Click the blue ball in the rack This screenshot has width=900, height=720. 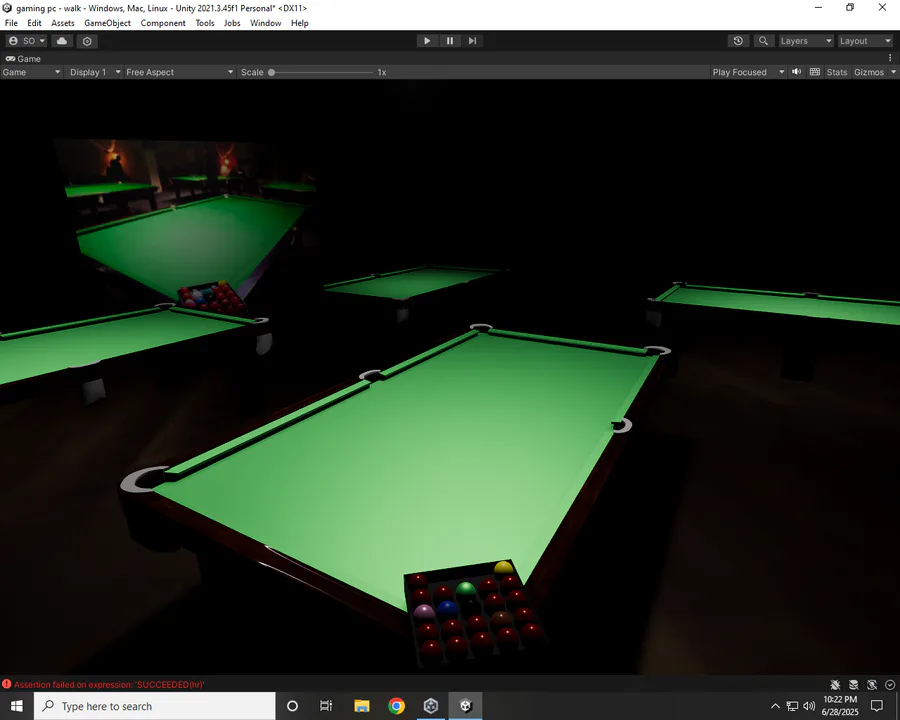448,609
